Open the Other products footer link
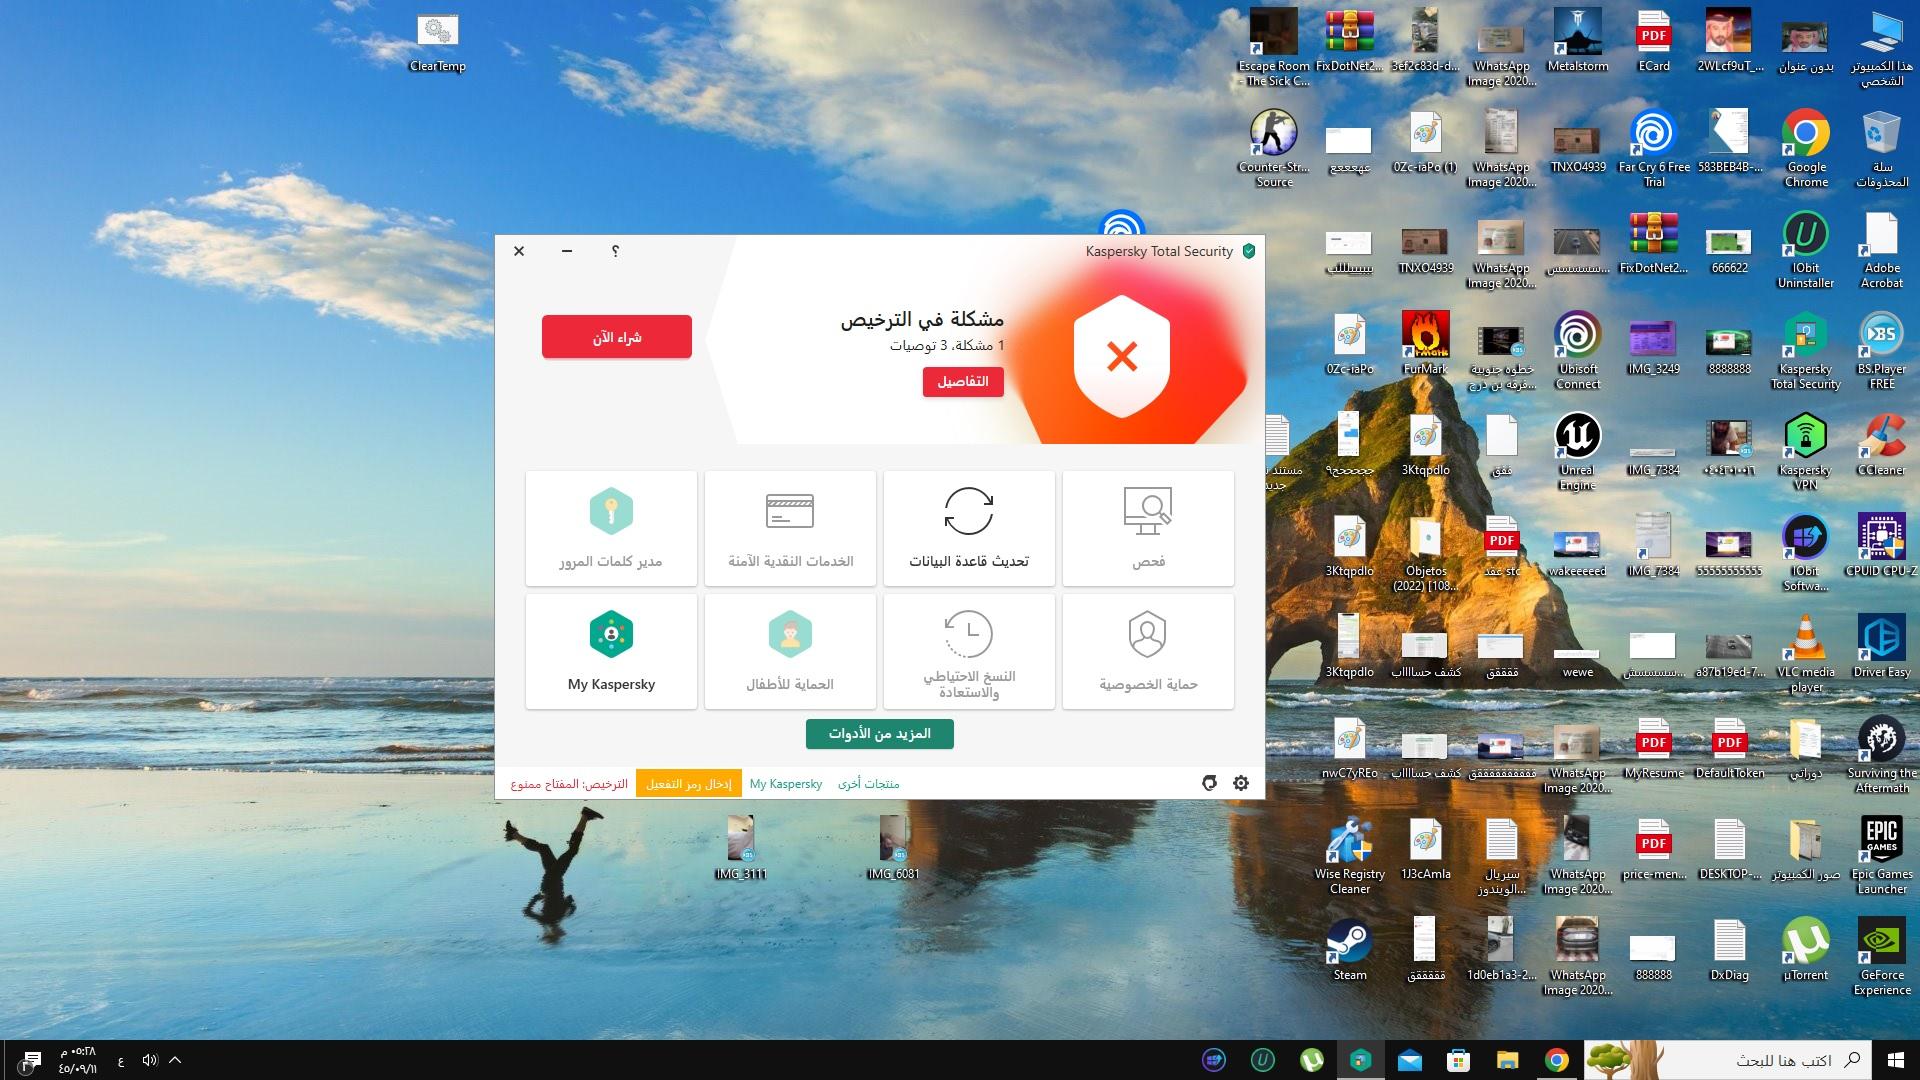 pyautogui.click(x=869, y=784)
